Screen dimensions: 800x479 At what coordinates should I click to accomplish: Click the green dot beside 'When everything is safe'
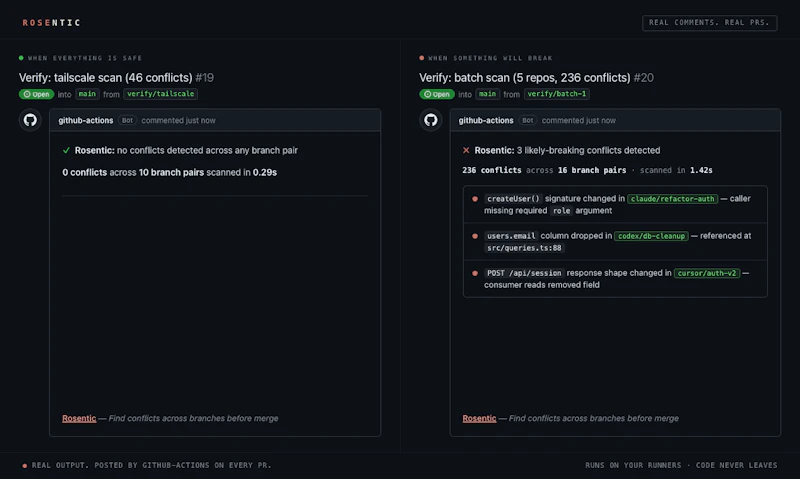(x=21, y=58)
